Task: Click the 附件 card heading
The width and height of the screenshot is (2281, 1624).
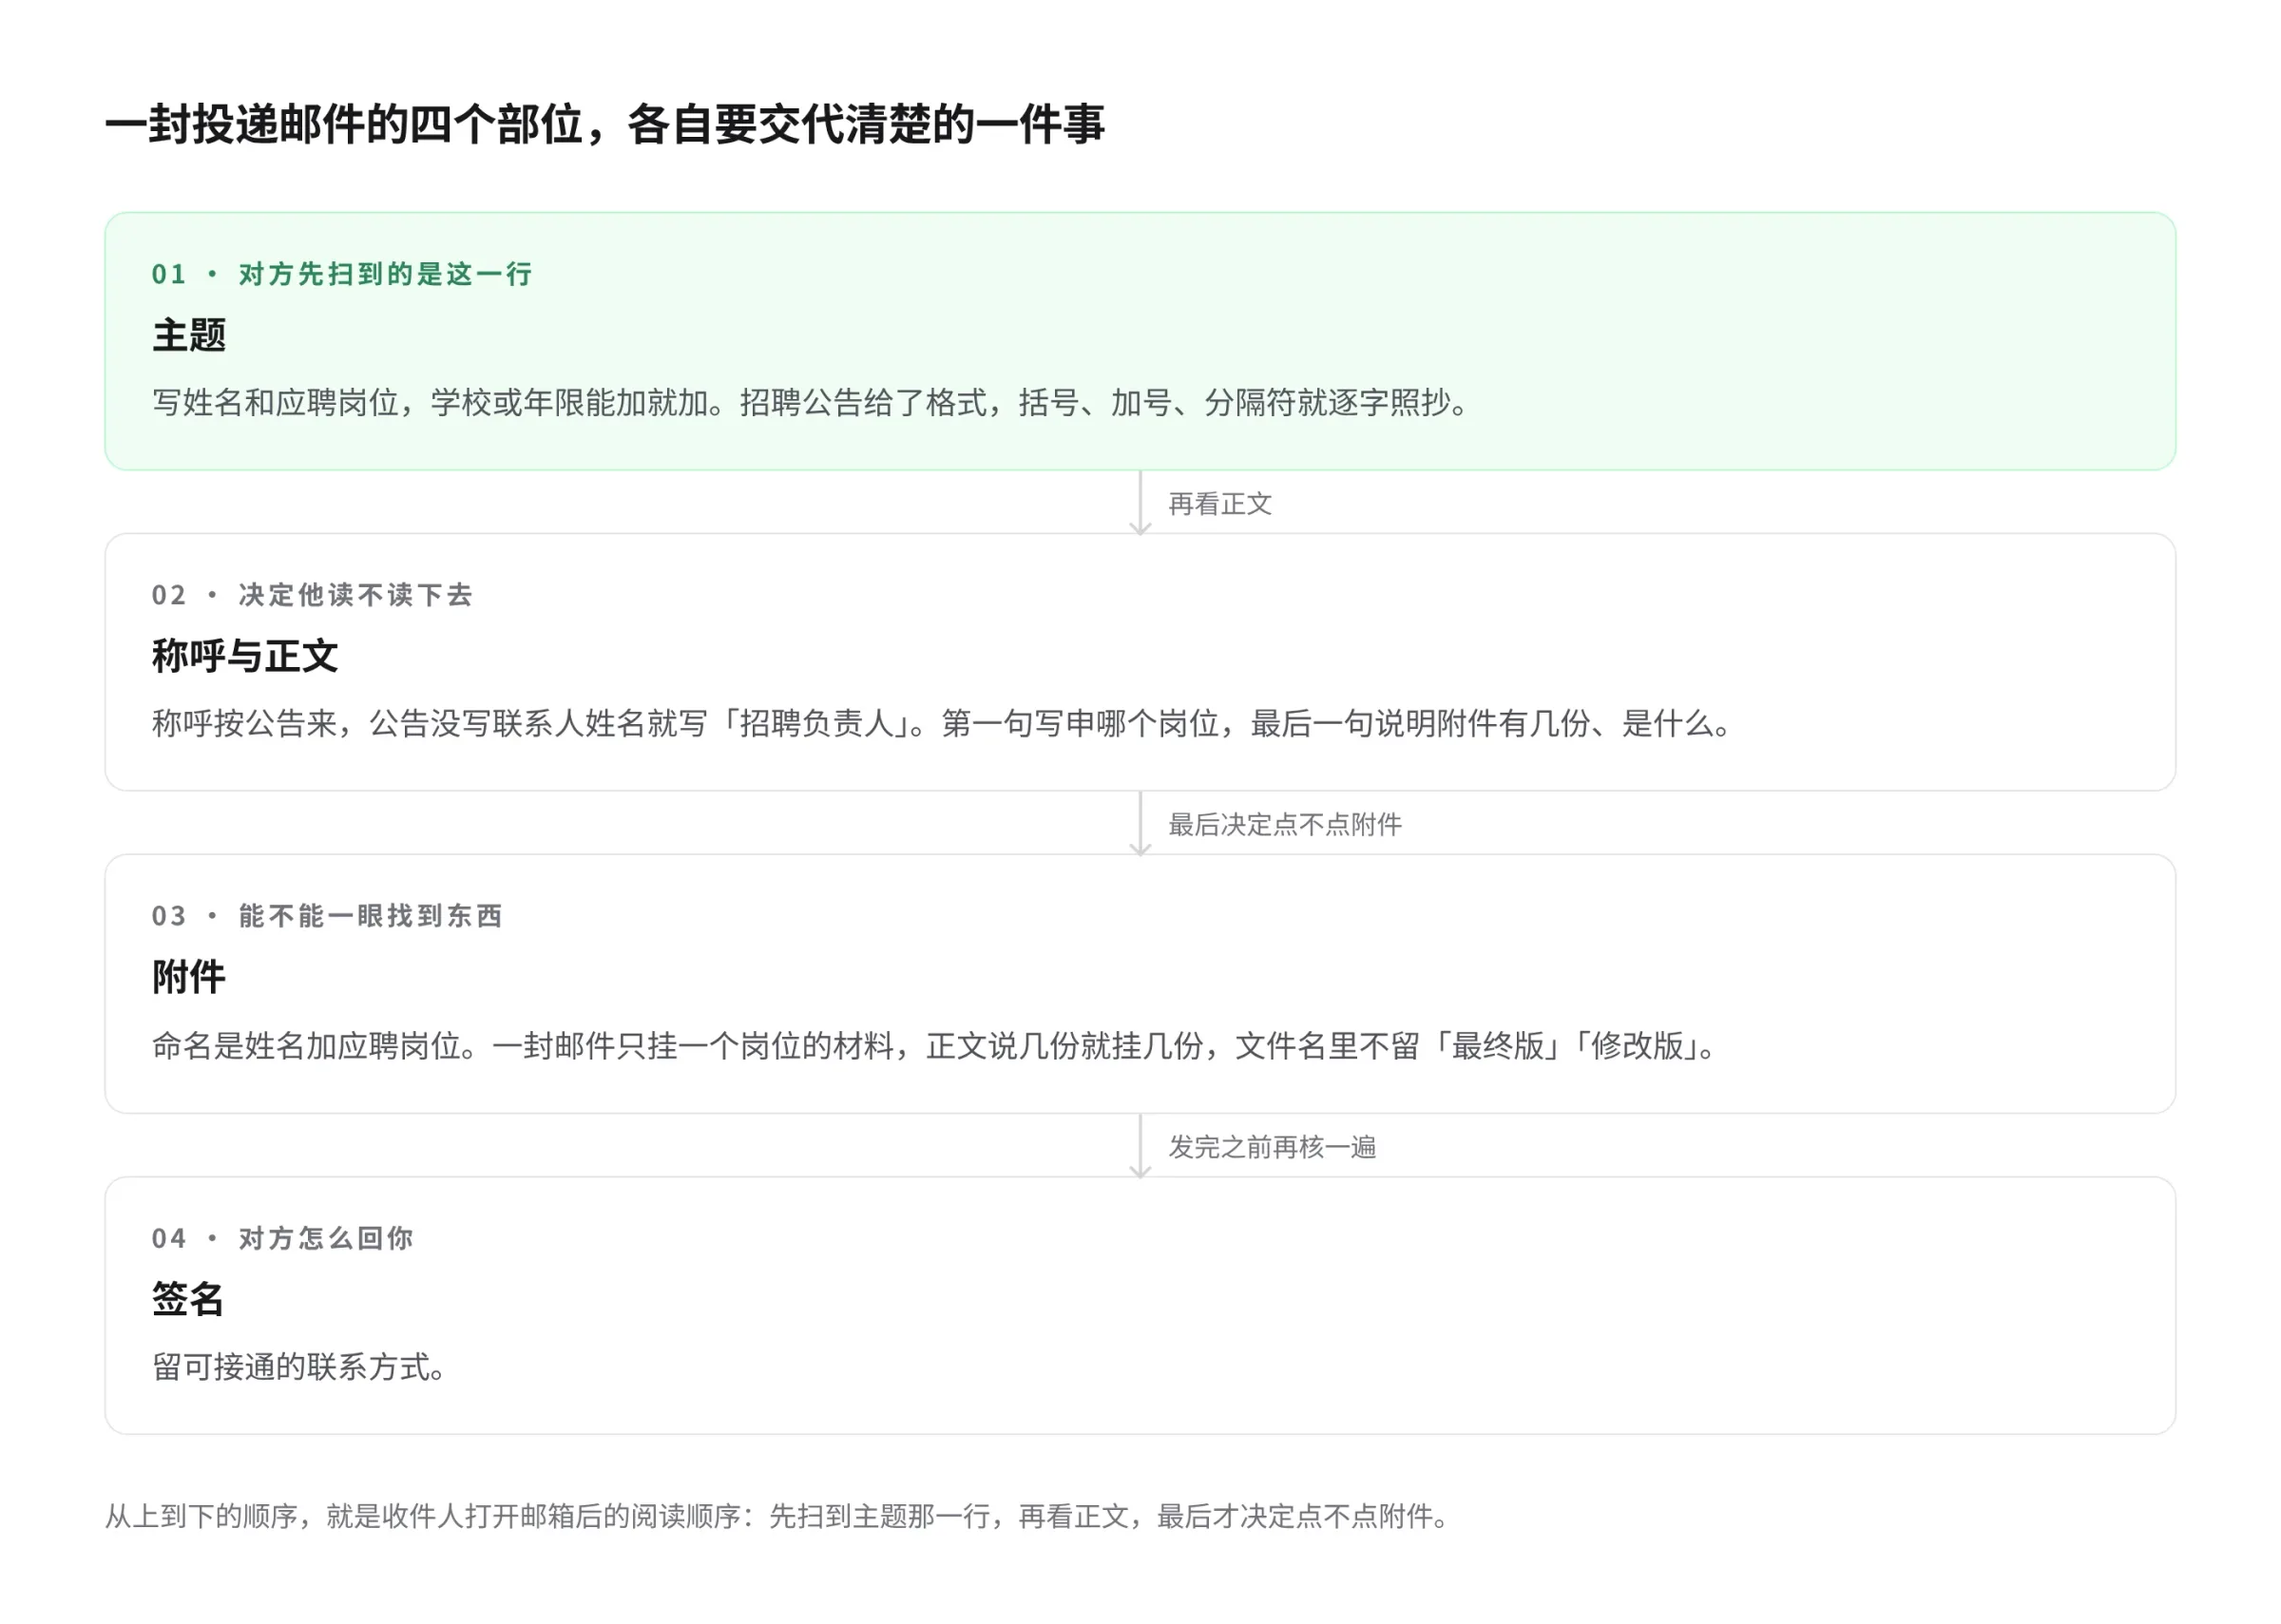Action: [189, 977]
